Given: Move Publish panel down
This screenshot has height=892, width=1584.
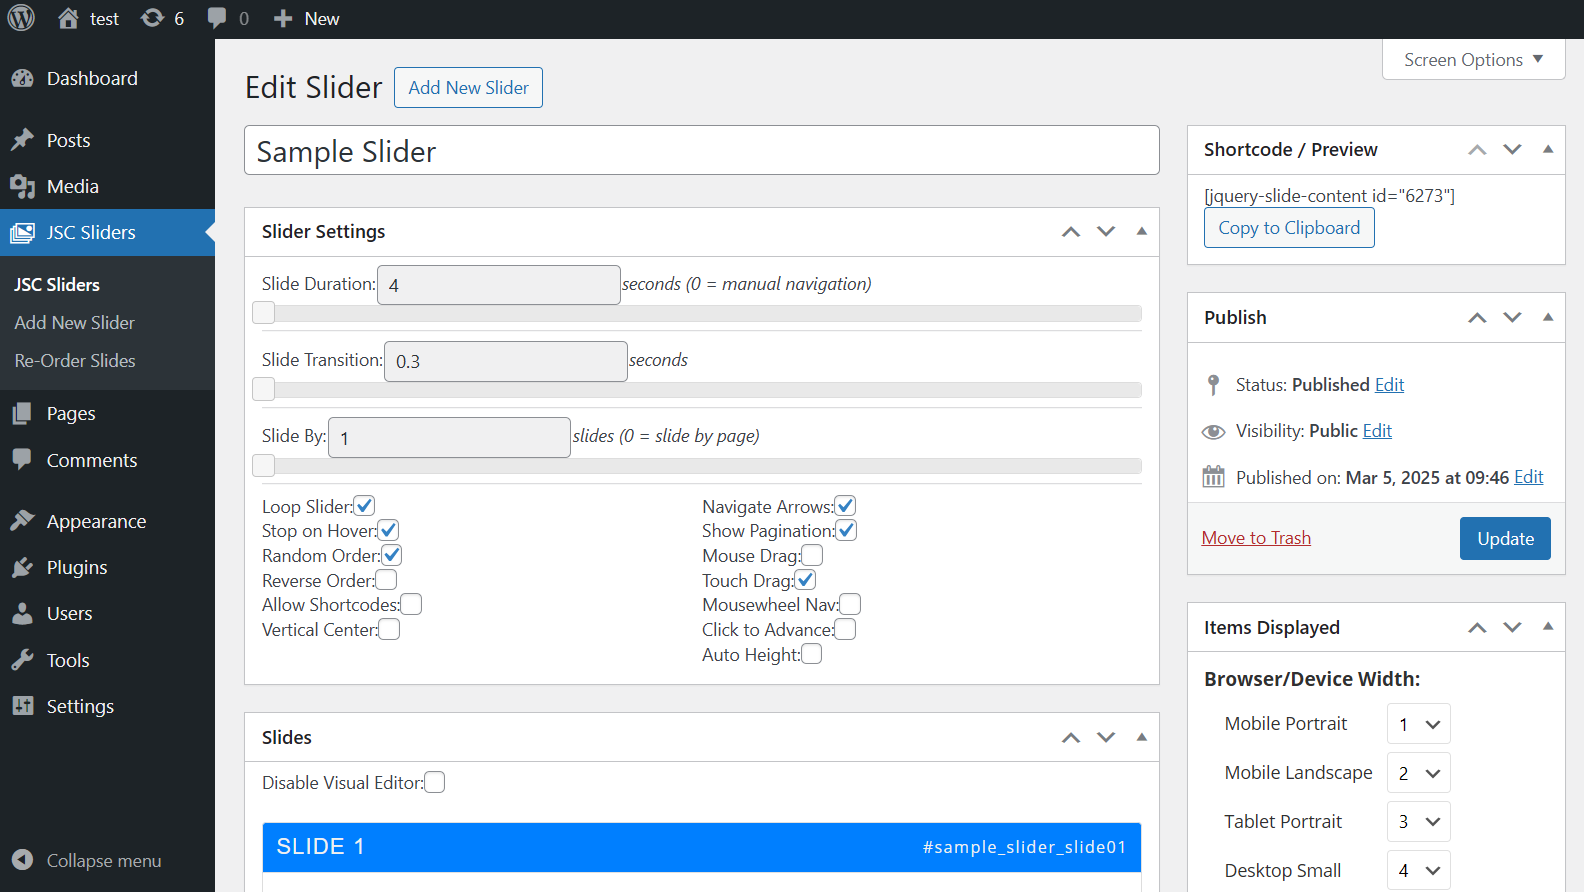Looking at the screenshot, I should click(x=1512, y=317).
